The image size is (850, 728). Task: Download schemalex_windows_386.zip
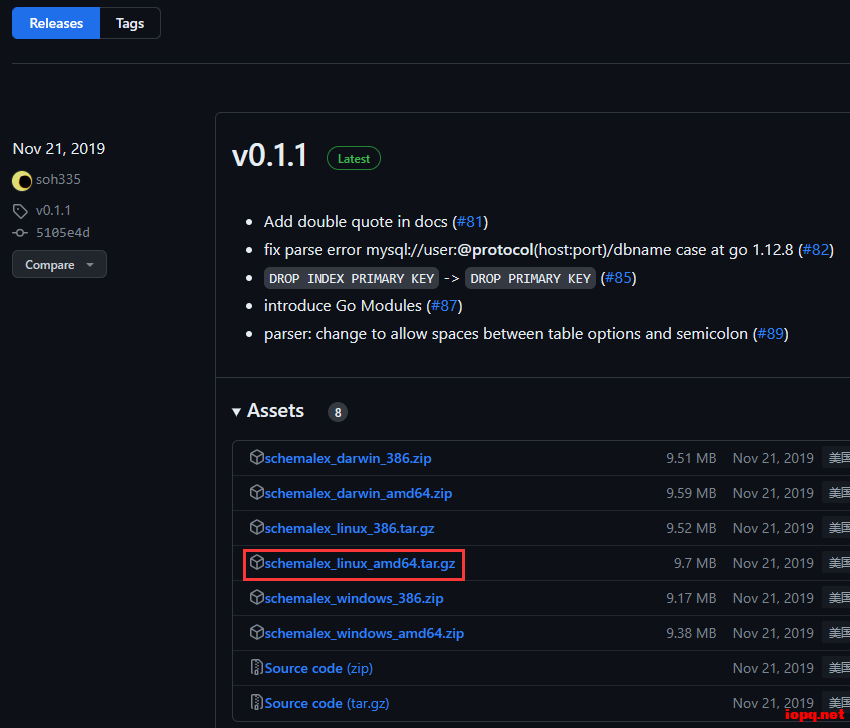coord(354,598)
